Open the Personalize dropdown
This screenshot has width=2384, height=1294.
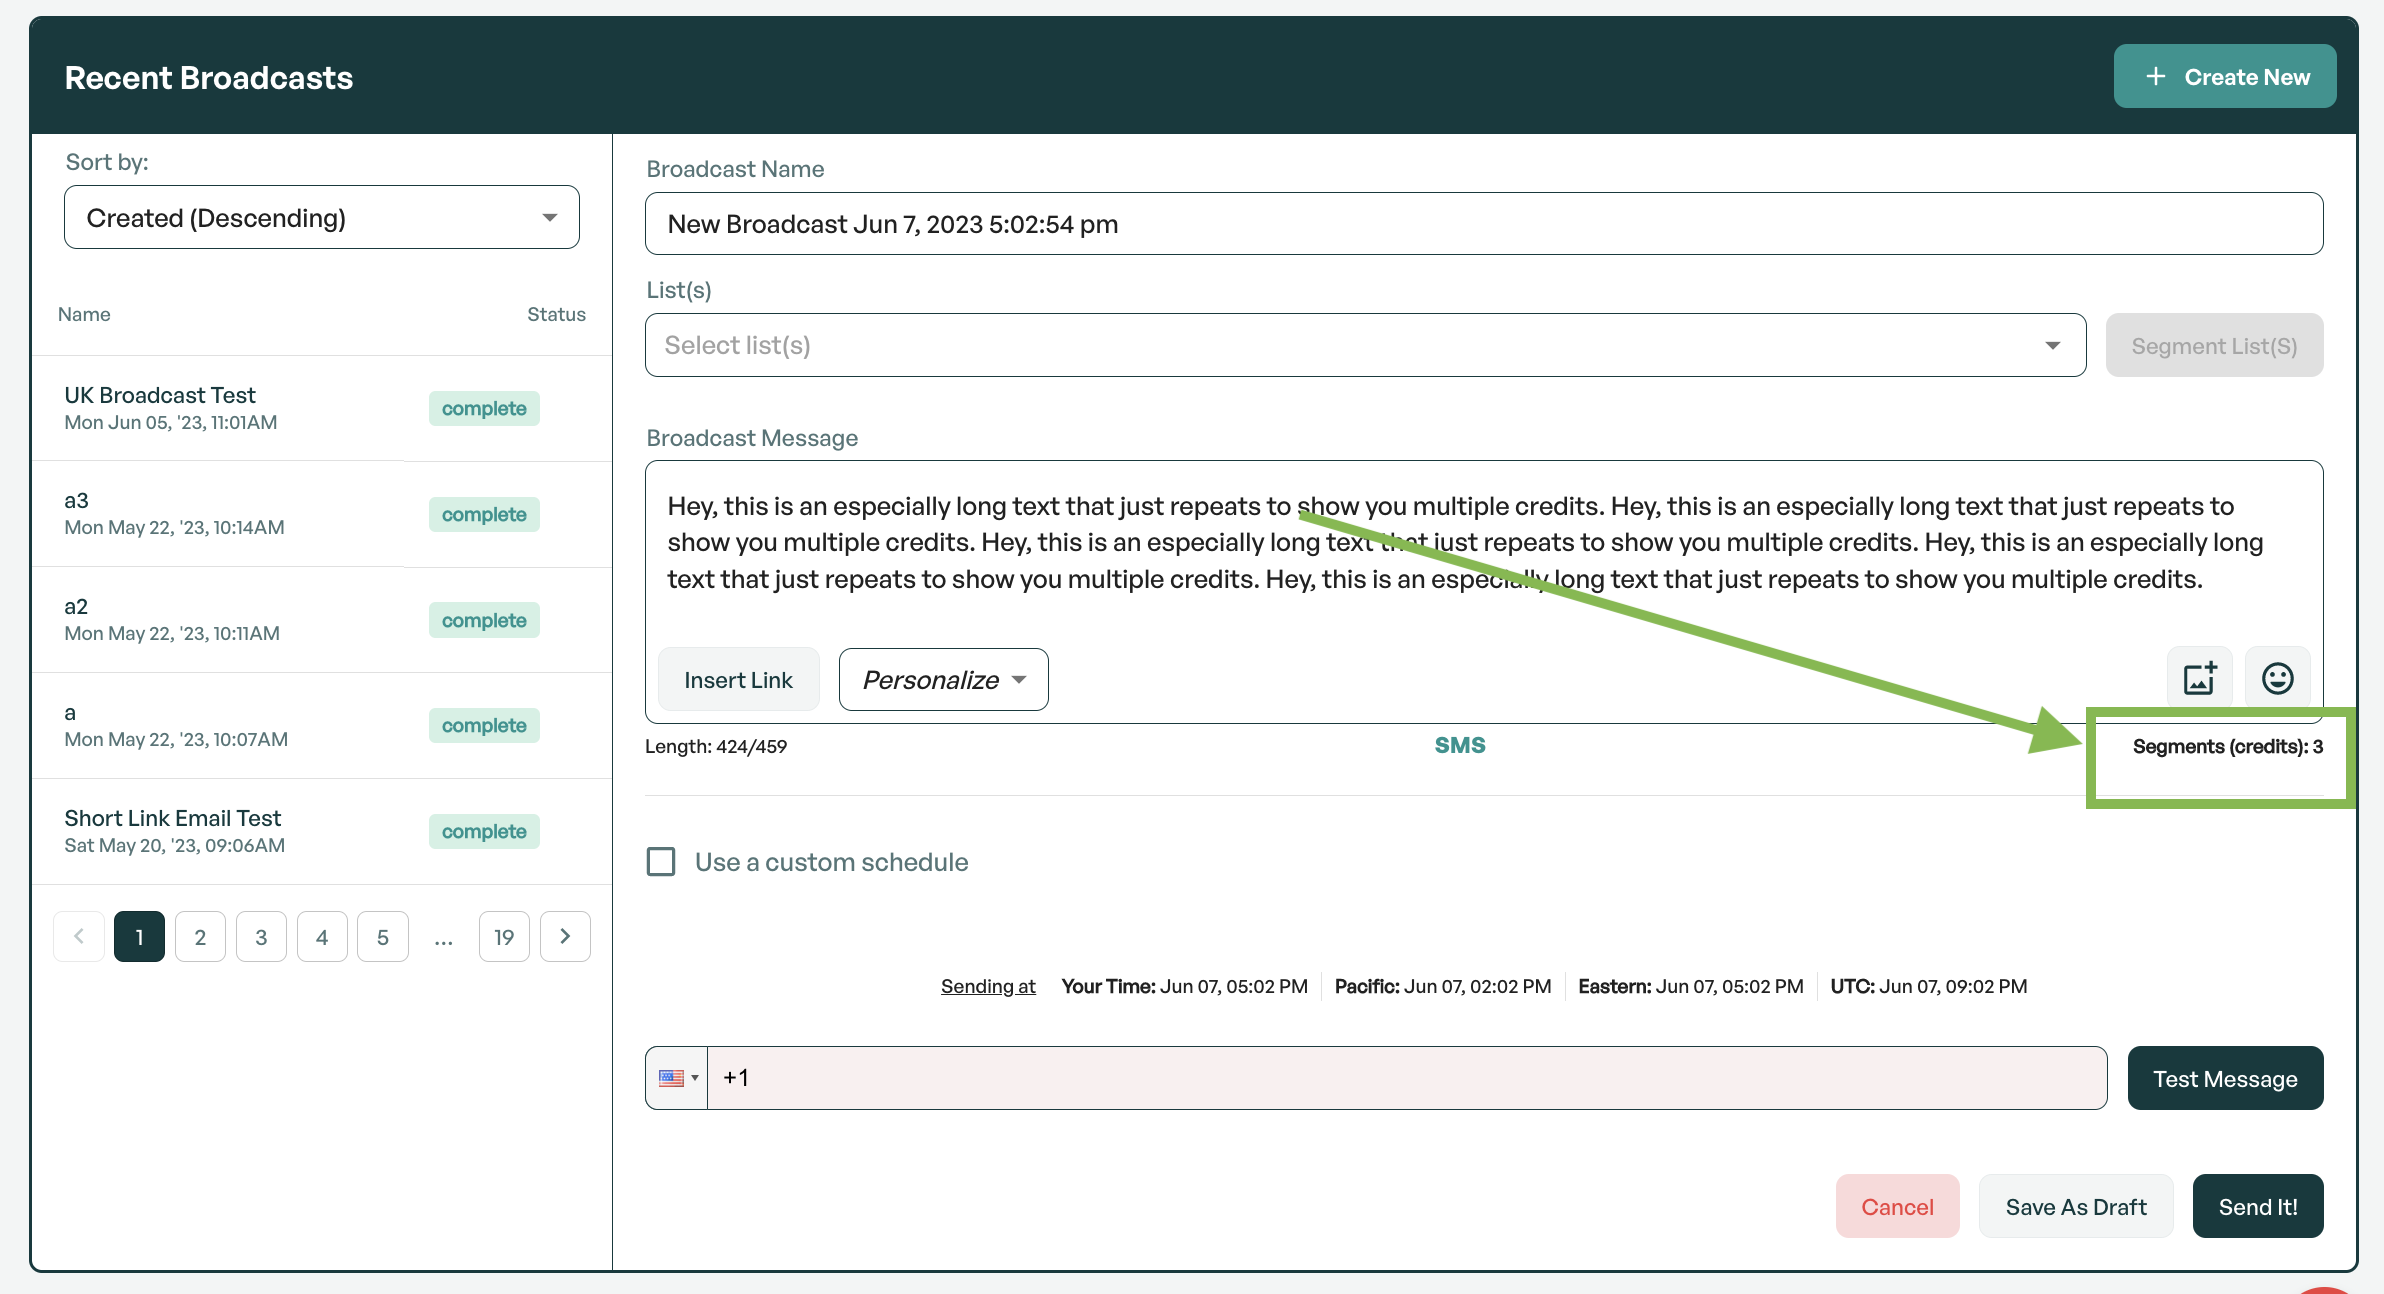(943, 680)
